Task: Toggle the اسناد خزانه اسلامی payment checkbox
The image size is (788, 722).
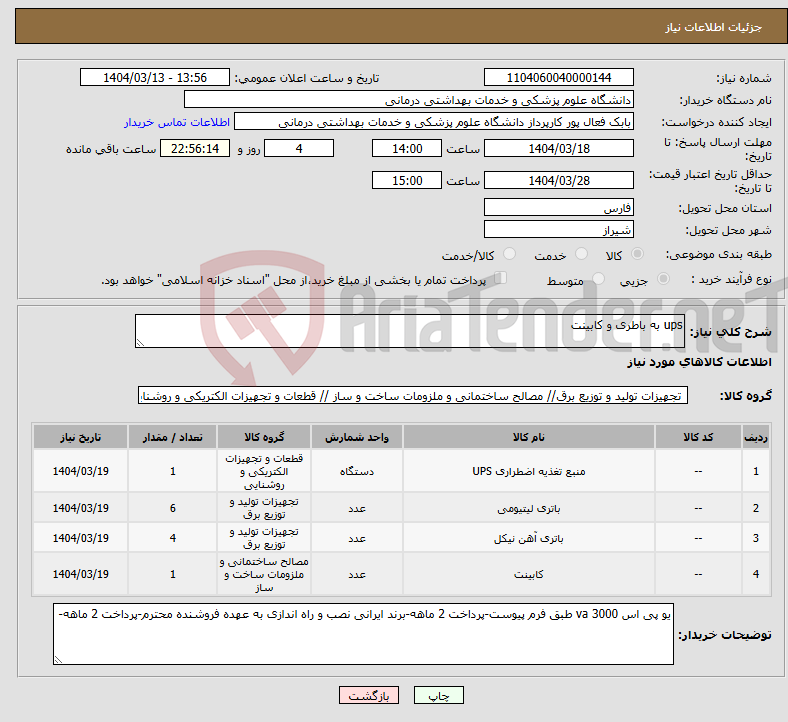Action: click(x=501, y=278)
